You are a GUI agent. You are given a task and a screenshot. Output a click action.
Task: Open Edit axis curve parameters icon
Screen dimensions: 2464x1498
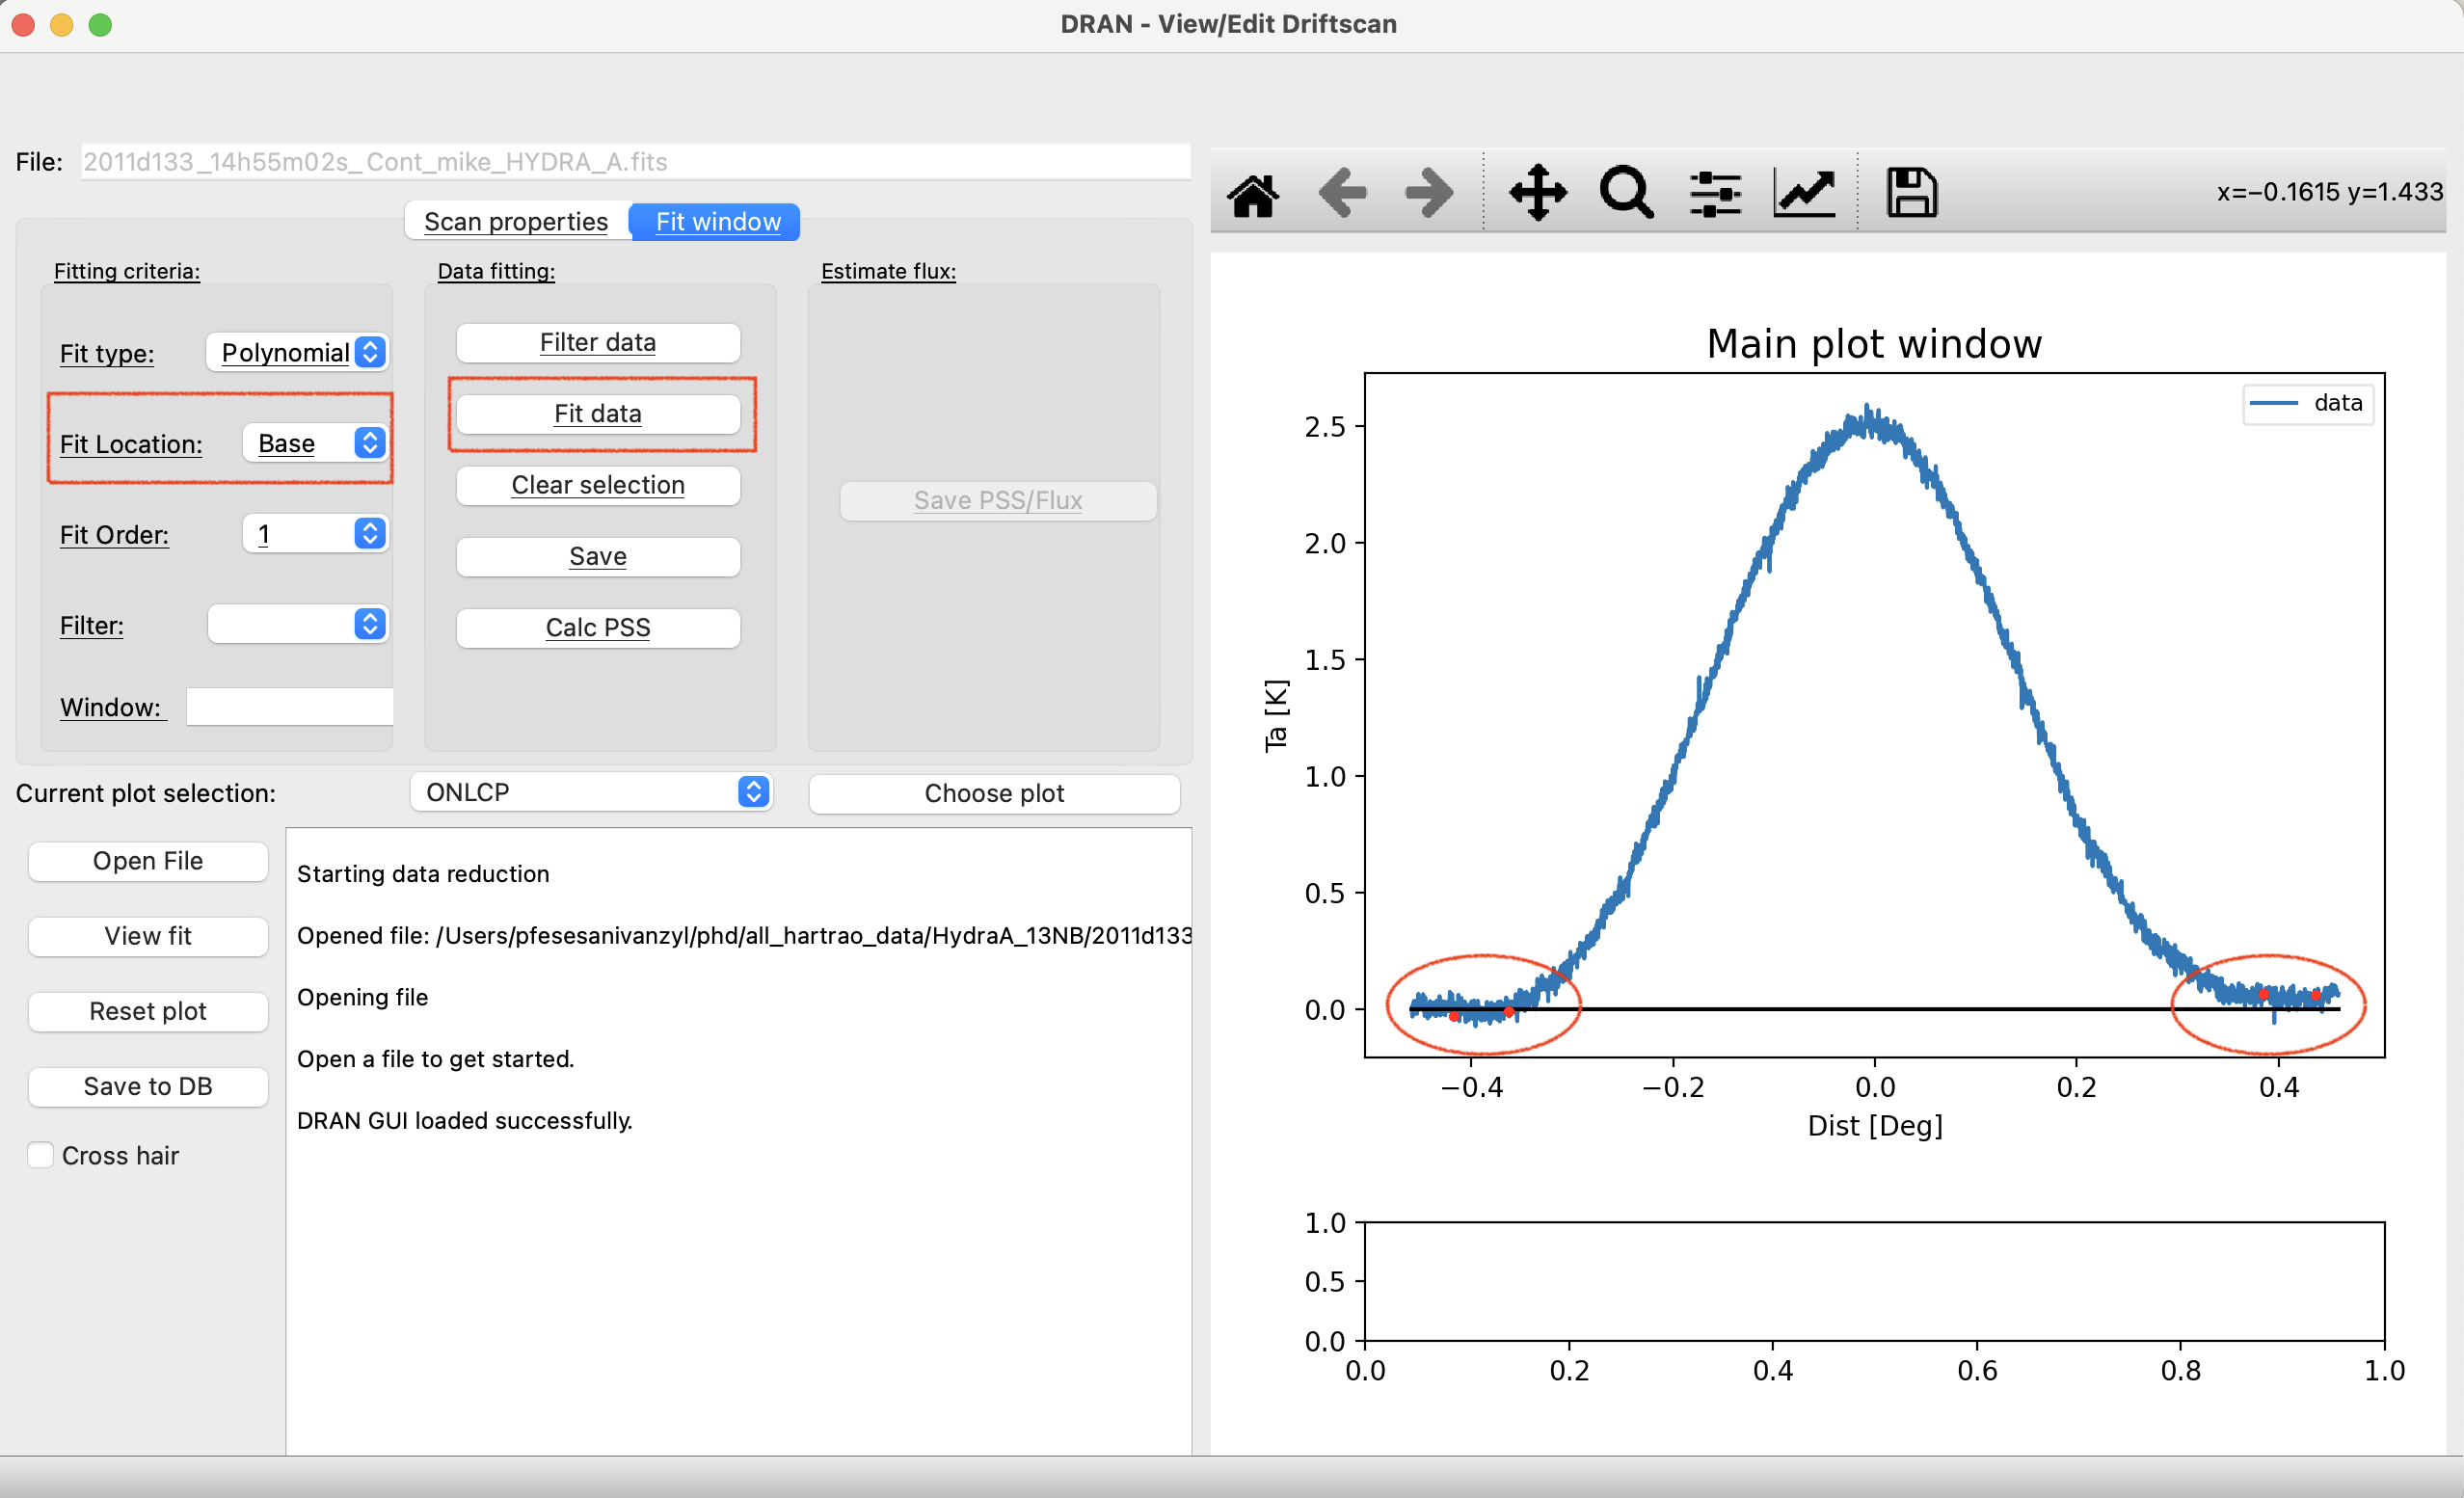click(1804, 193)
